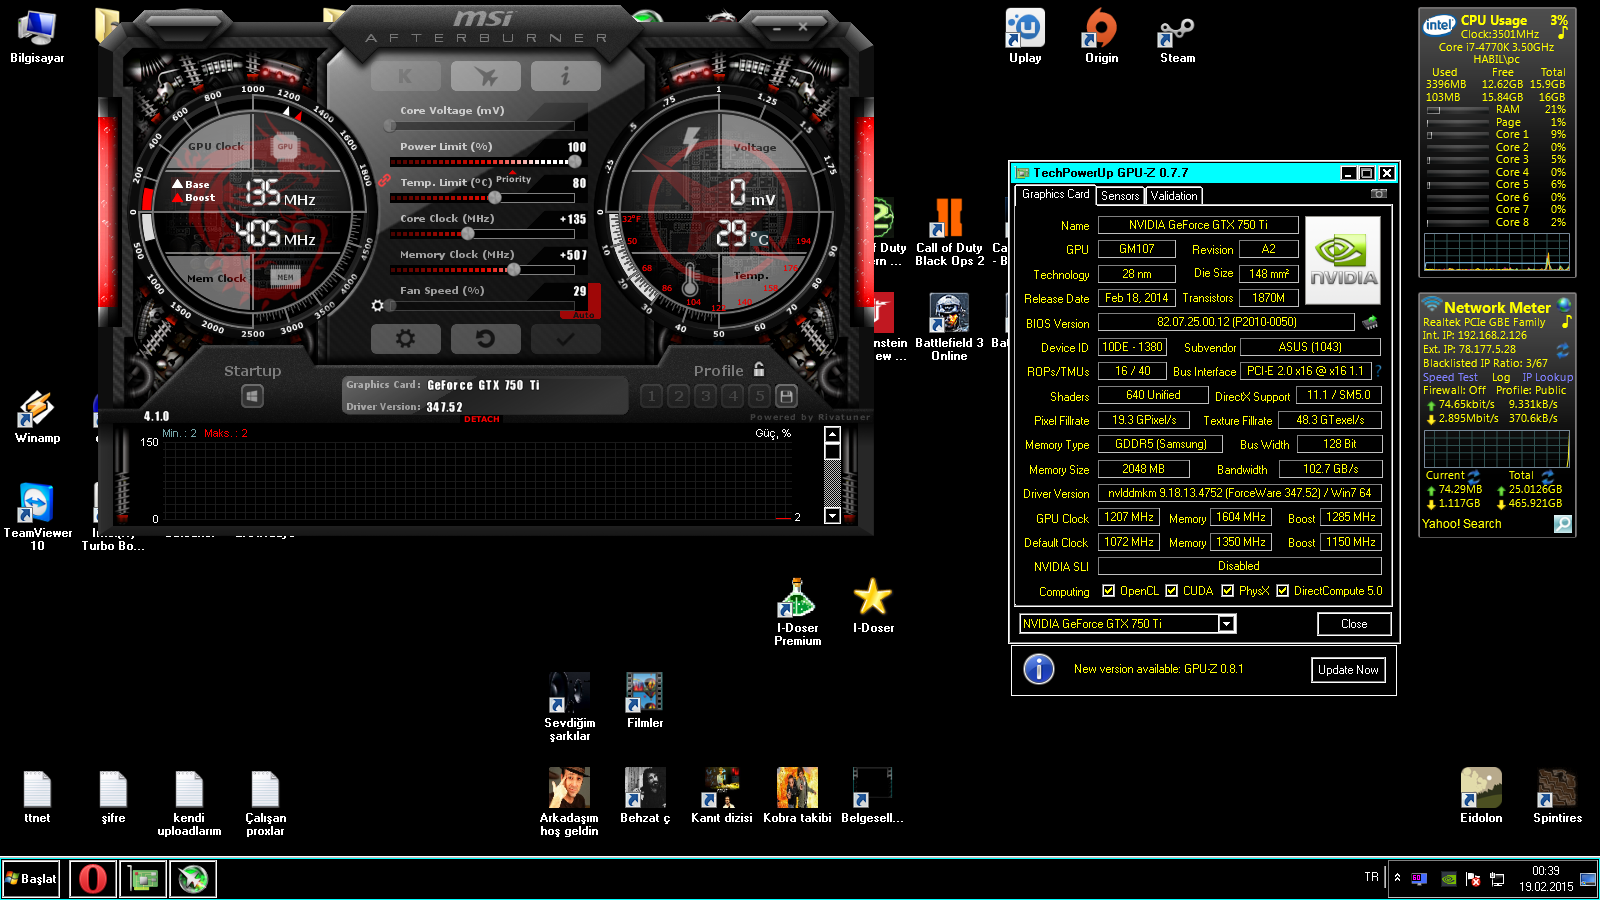
Task: Save current settings with the floppy icon
Action: (786, 396)
